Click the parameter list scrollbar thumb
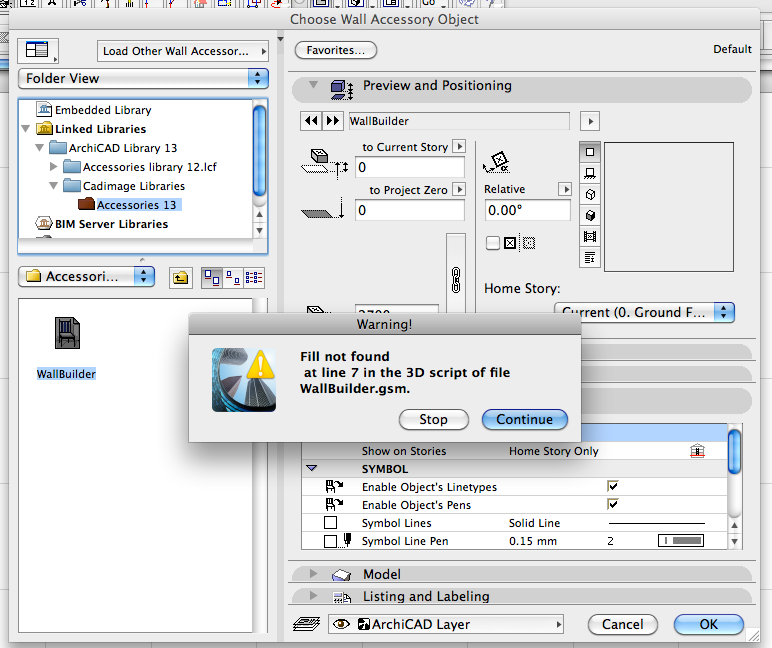Image resolution: width=772 pixels, height=648 pixels. tap(734, 452)
